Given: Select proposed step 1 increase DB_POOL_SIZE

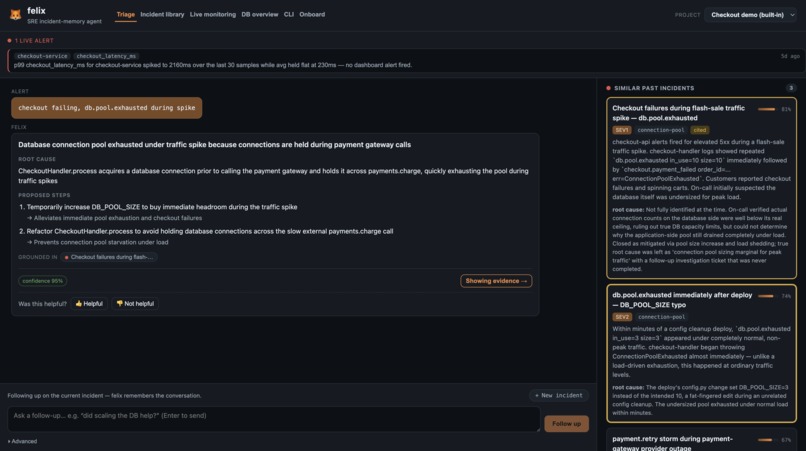Looking at the screenshot, I should [161, 207].
